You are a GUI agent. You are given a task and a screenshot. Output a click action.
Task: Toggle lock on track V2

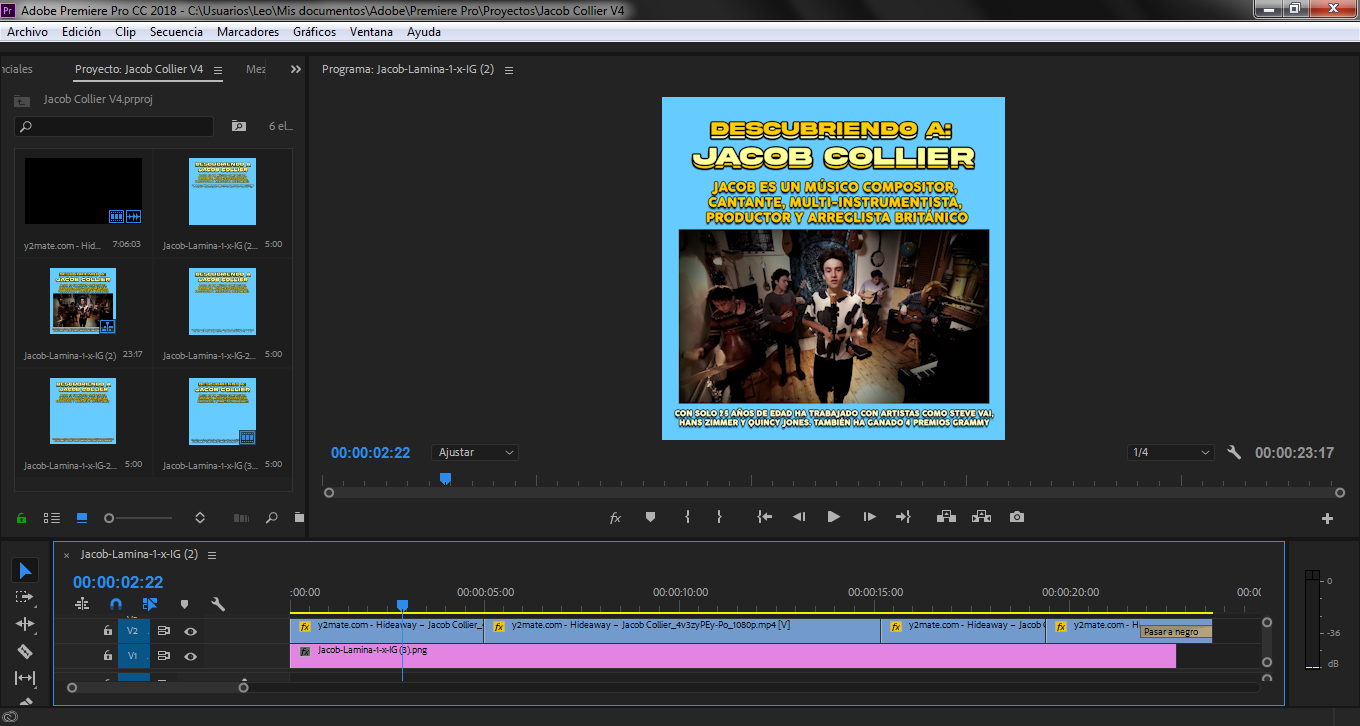click(x=107, y=631)
